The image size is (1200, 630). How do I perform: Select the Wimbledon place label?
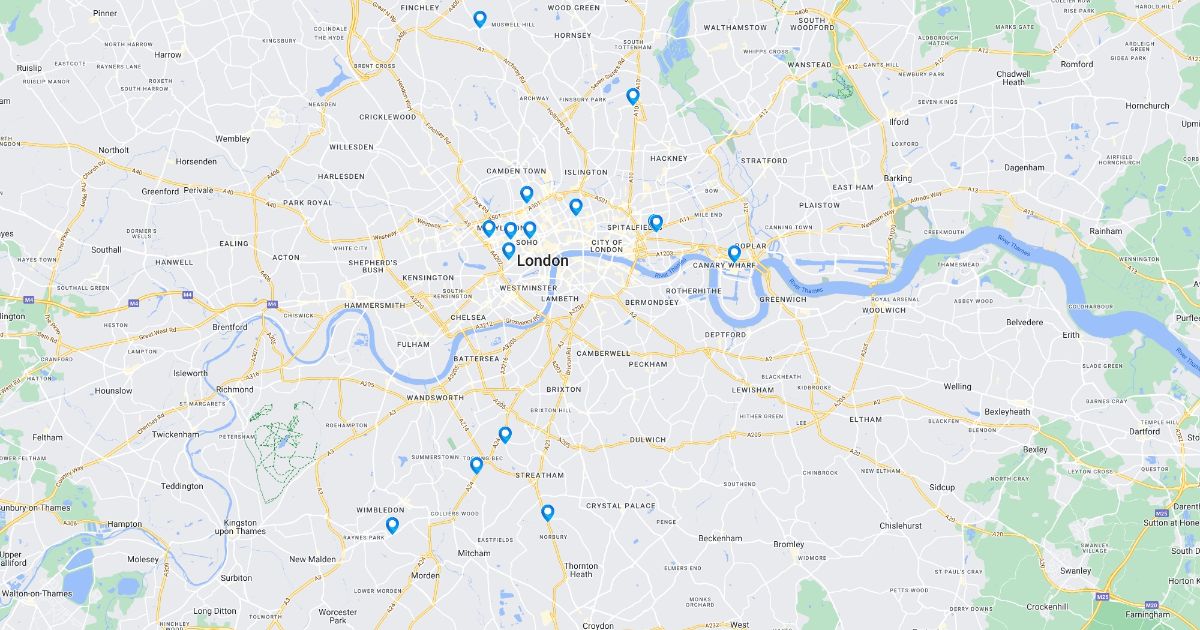[381, 510]
